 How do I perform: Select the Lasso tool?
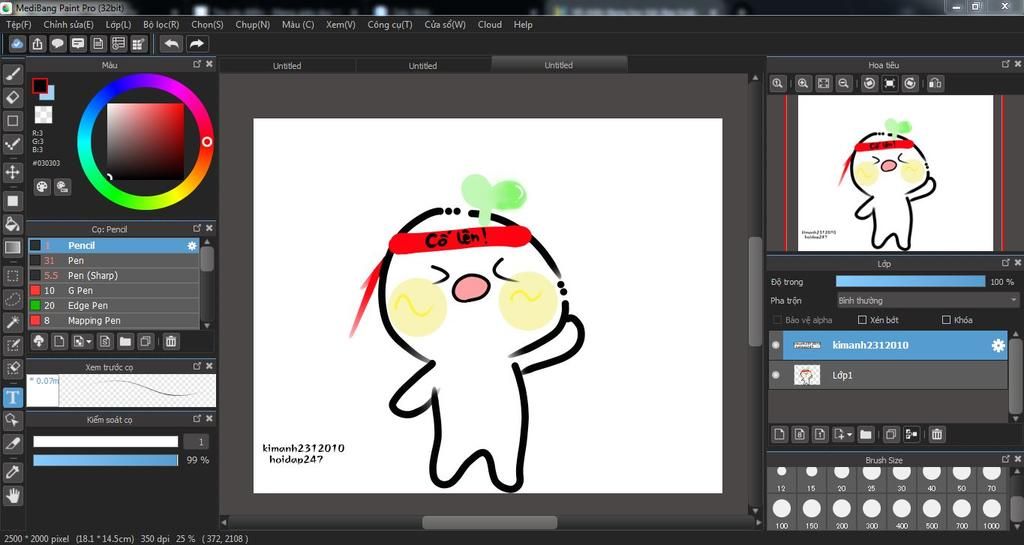[12, 300]
